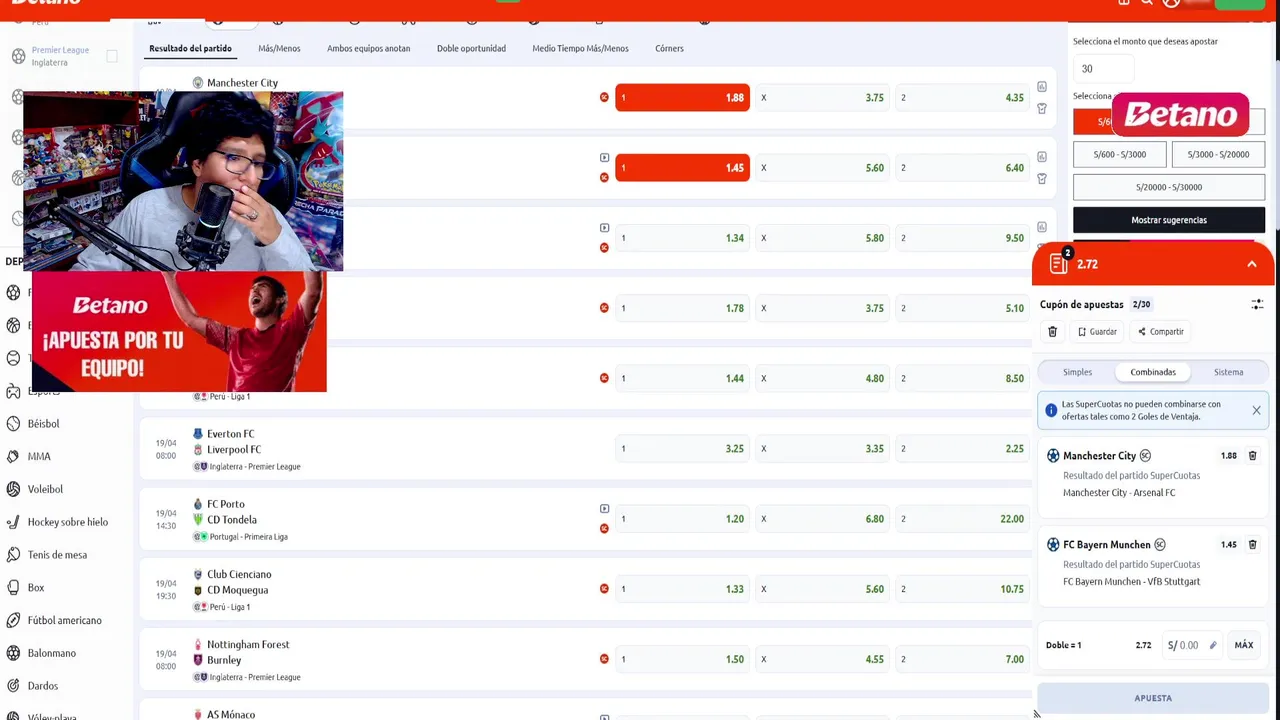The image size is (1280, 720).
Task: Click SuperCuotas badge in the 1.78 odds row
Action: point(604,308)
